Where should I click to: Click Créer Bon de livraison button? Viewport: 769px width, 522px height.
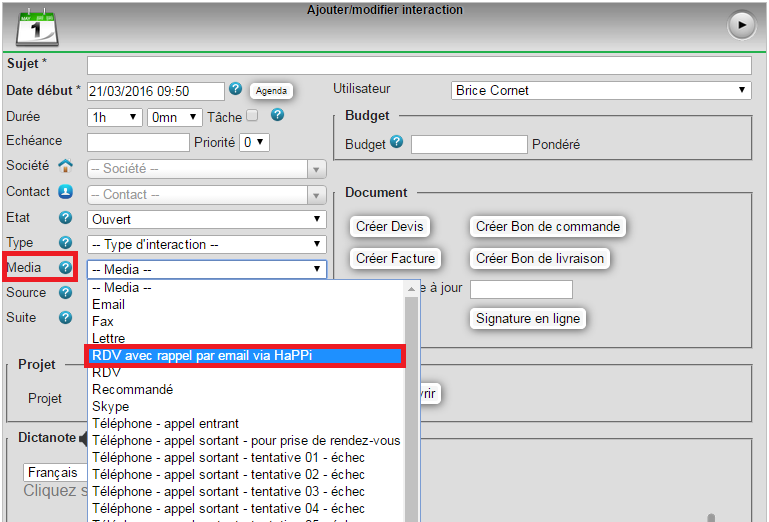click(539, 259)
